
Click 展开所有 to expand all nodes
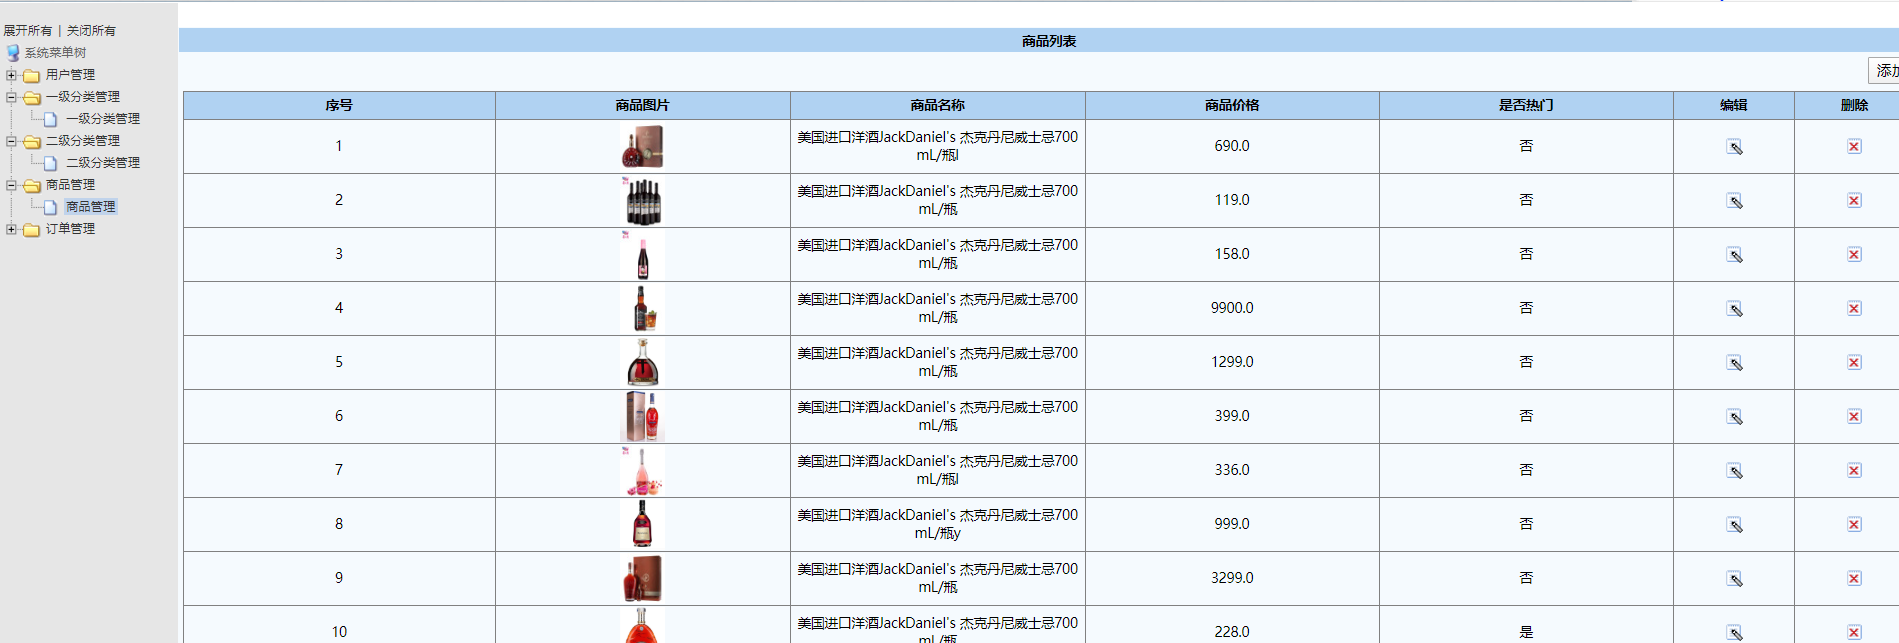[x=28, y=31]
